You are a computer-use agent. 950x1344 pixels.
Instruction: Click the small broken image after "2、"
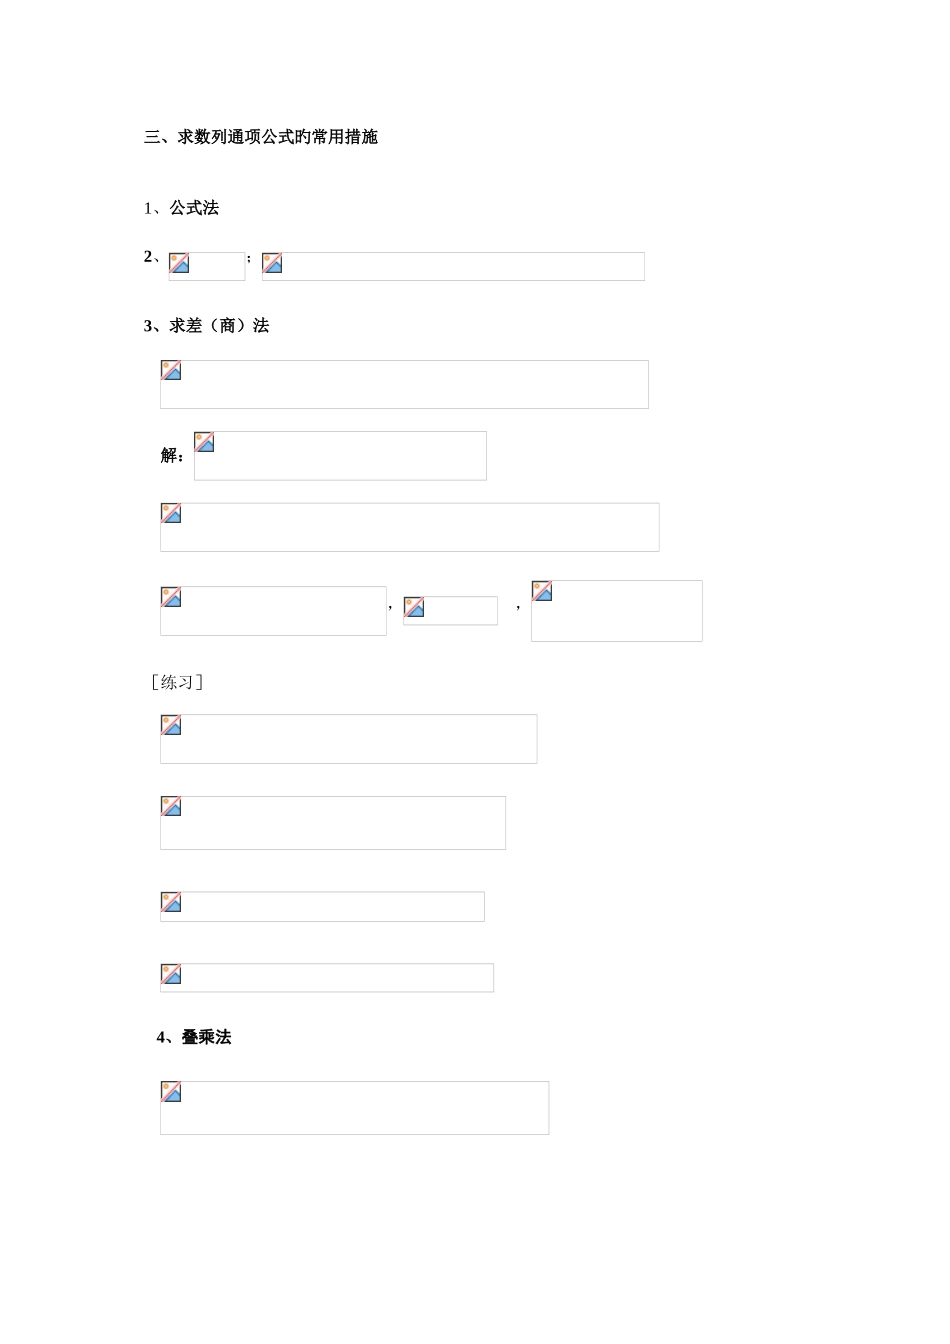click(207, 266)
